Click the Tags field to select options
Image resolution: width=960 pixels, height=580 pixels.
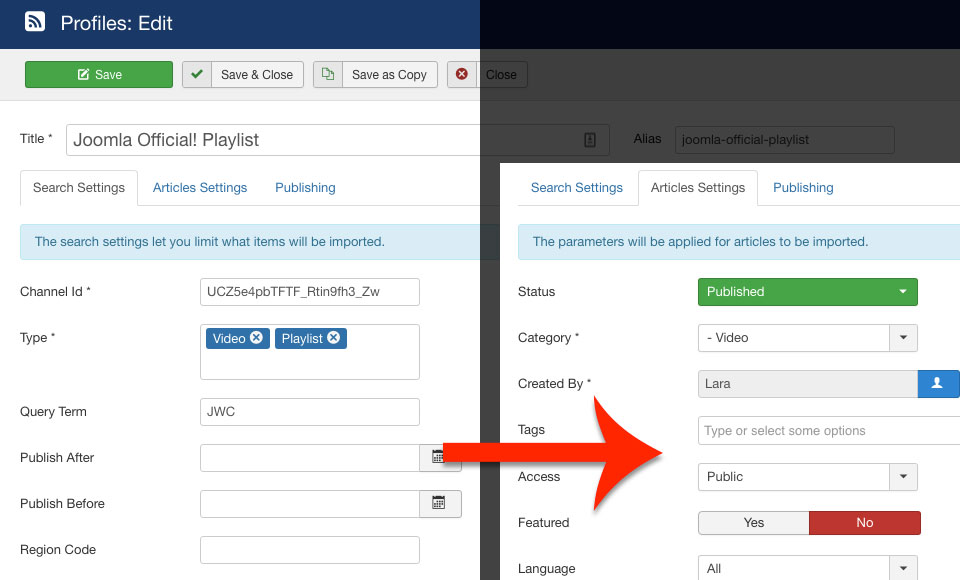pos(829,431)
